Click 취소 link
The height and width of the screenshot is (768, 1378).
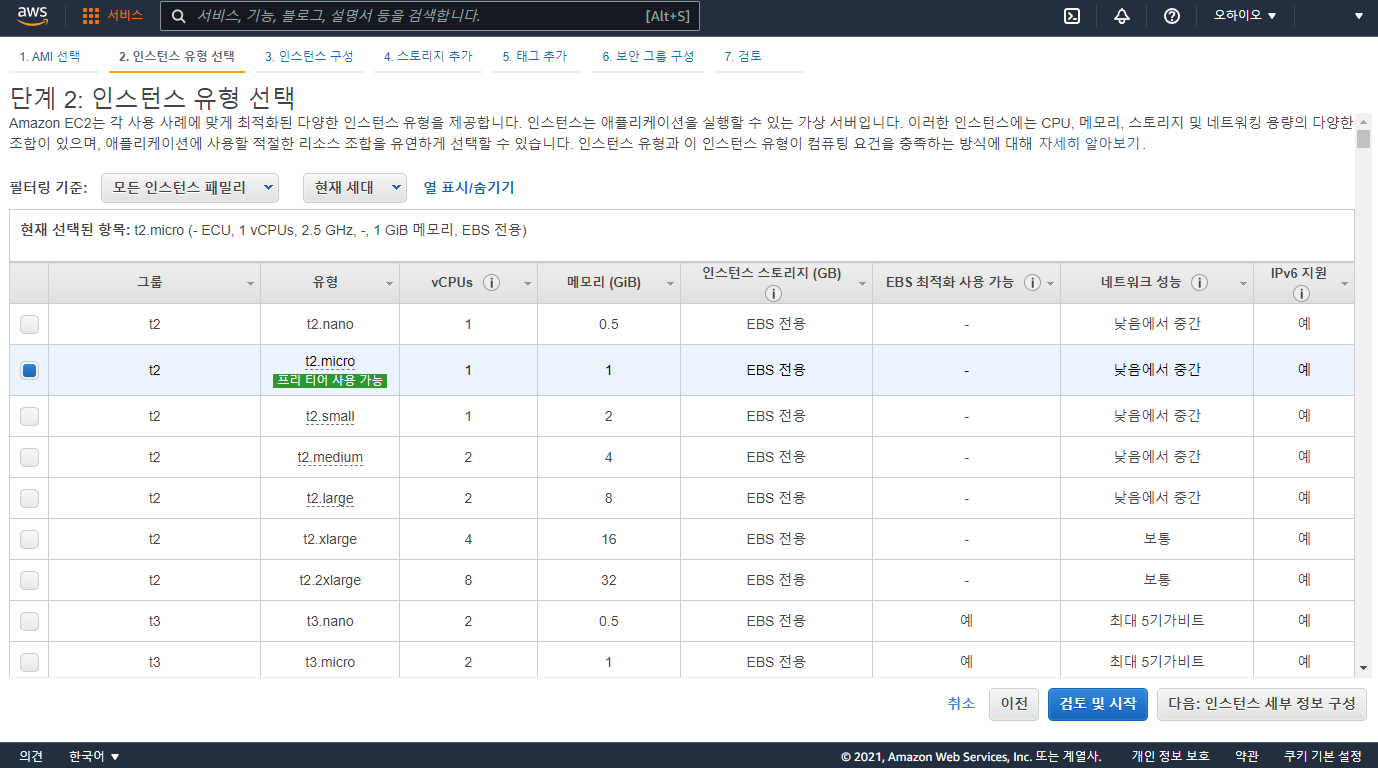[961, 704]
